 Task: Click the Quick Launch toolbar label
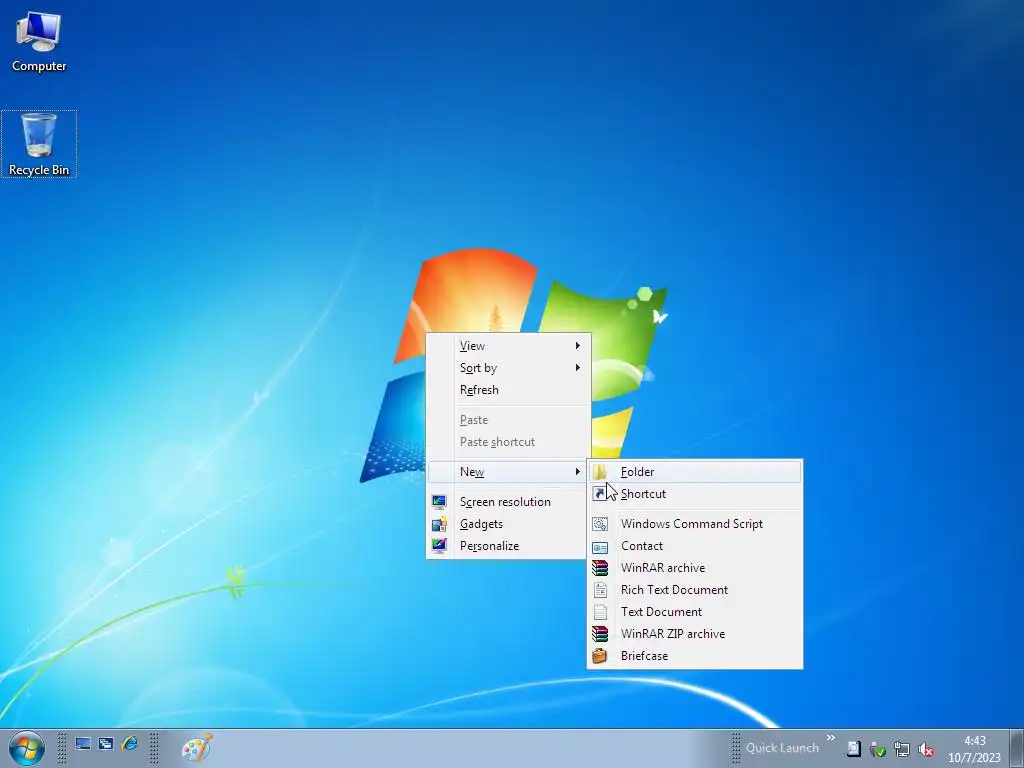coord(782,748)
